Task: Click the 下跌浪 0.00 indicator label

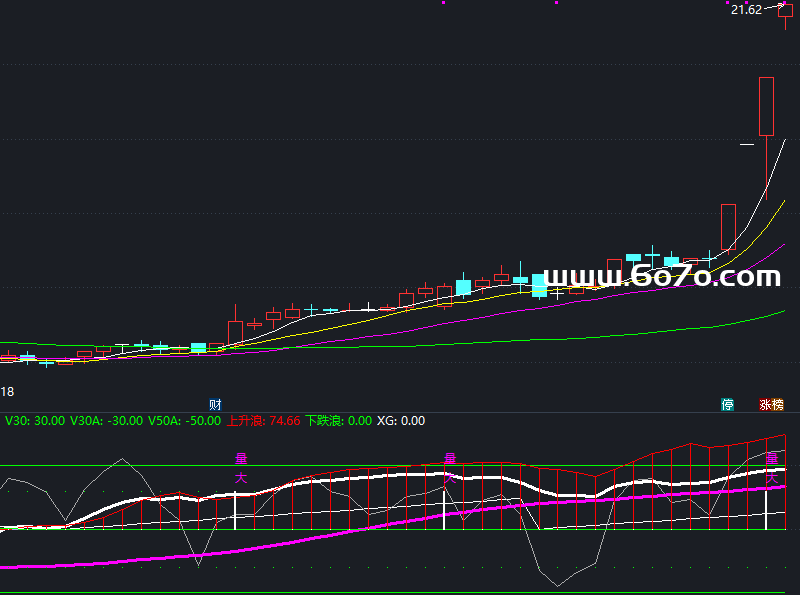Action: tap(338, 421)
